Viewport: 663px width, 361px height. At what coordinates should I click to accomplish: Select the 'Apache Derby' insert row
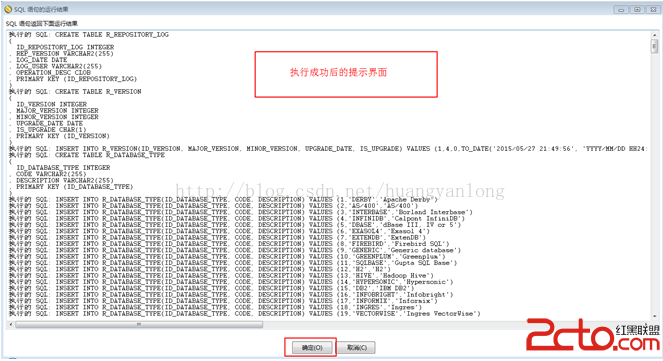(x=224, y=200)
